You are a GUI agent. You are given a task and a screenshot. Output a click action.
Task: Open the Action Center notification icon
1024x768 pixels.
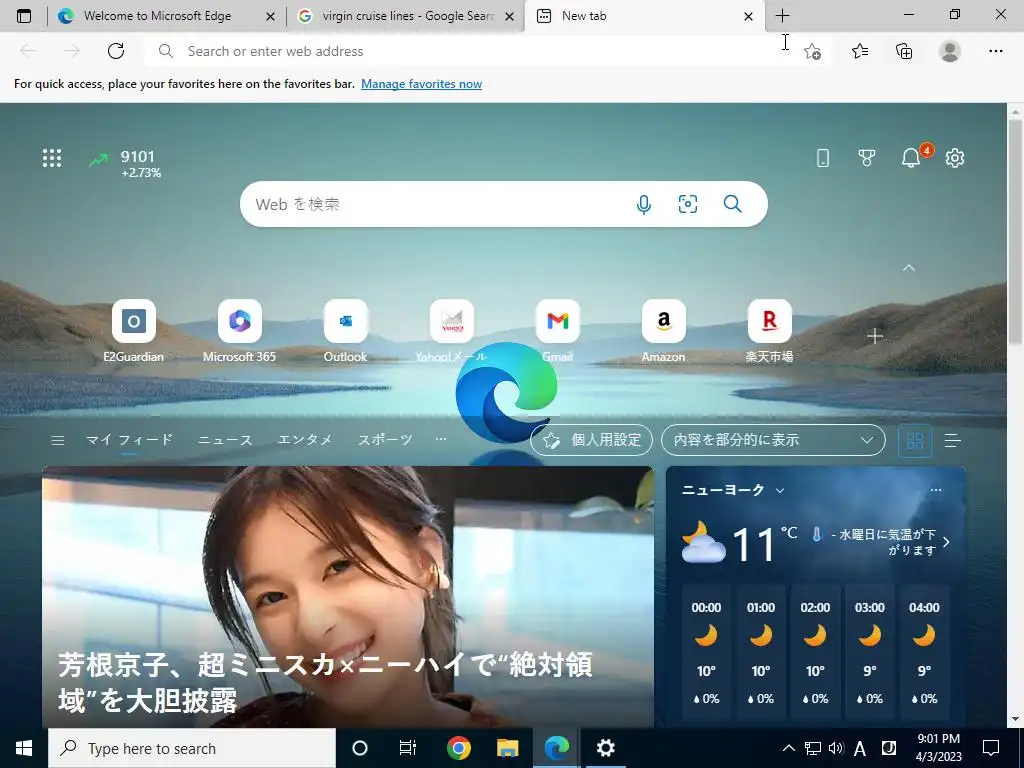click(991, 748)
